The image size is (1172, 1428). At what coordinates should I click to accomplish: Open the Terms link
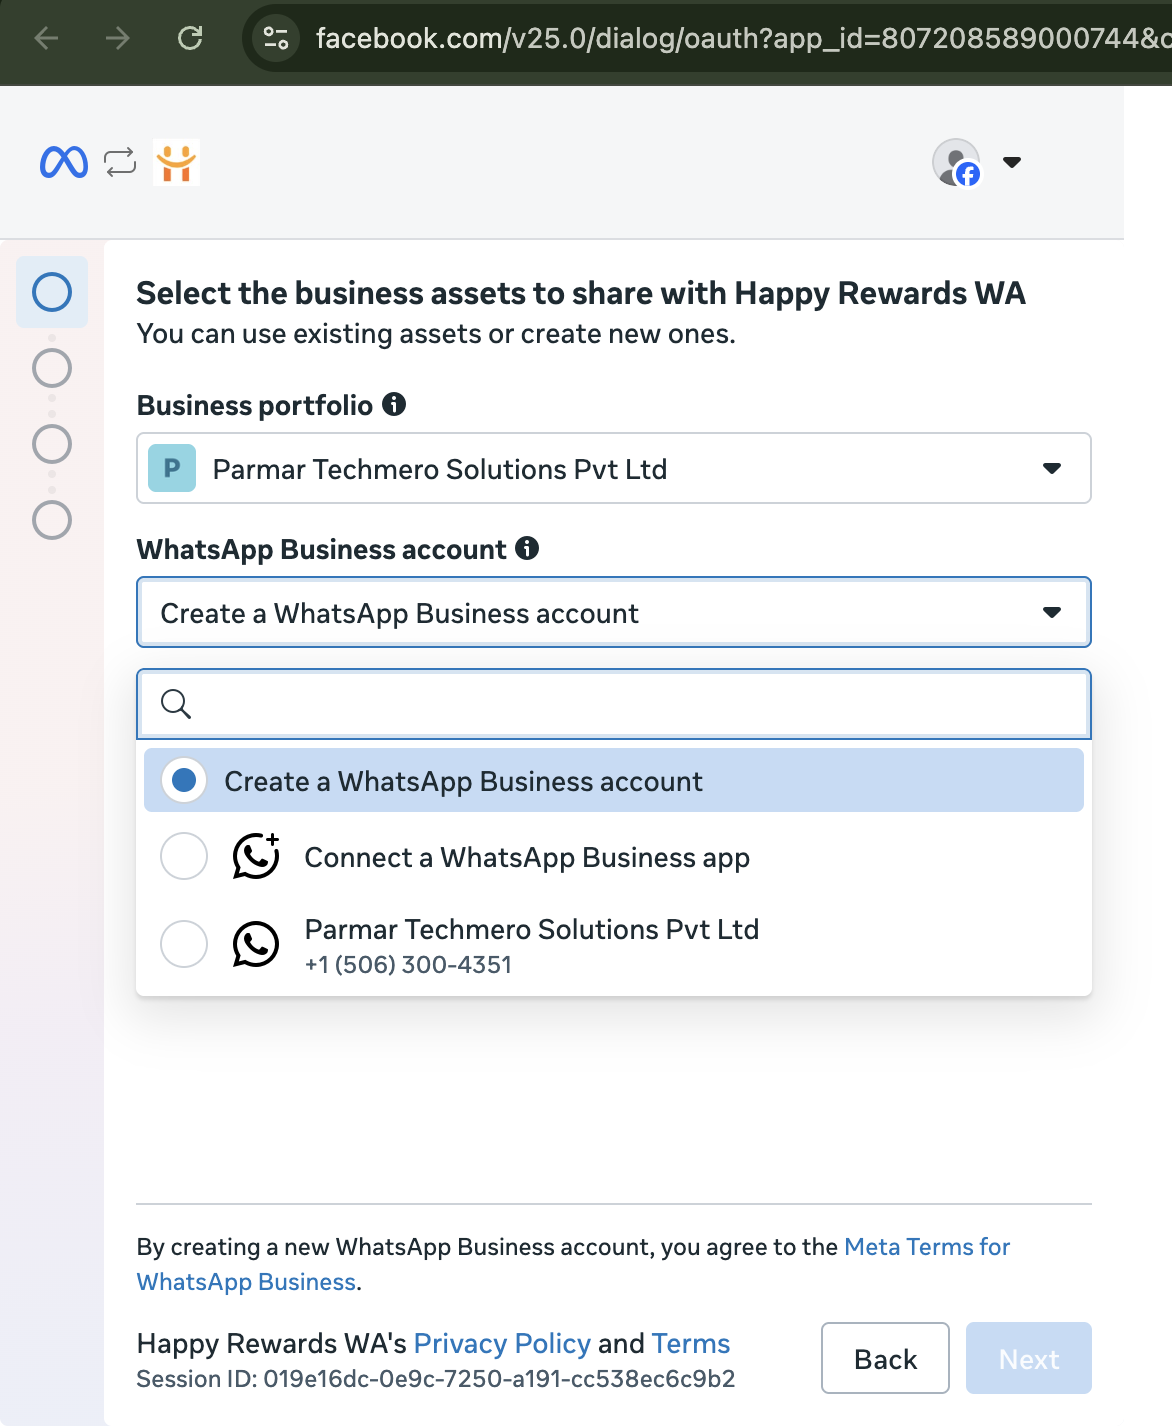pyautogui.click(x=691, y=1343)
